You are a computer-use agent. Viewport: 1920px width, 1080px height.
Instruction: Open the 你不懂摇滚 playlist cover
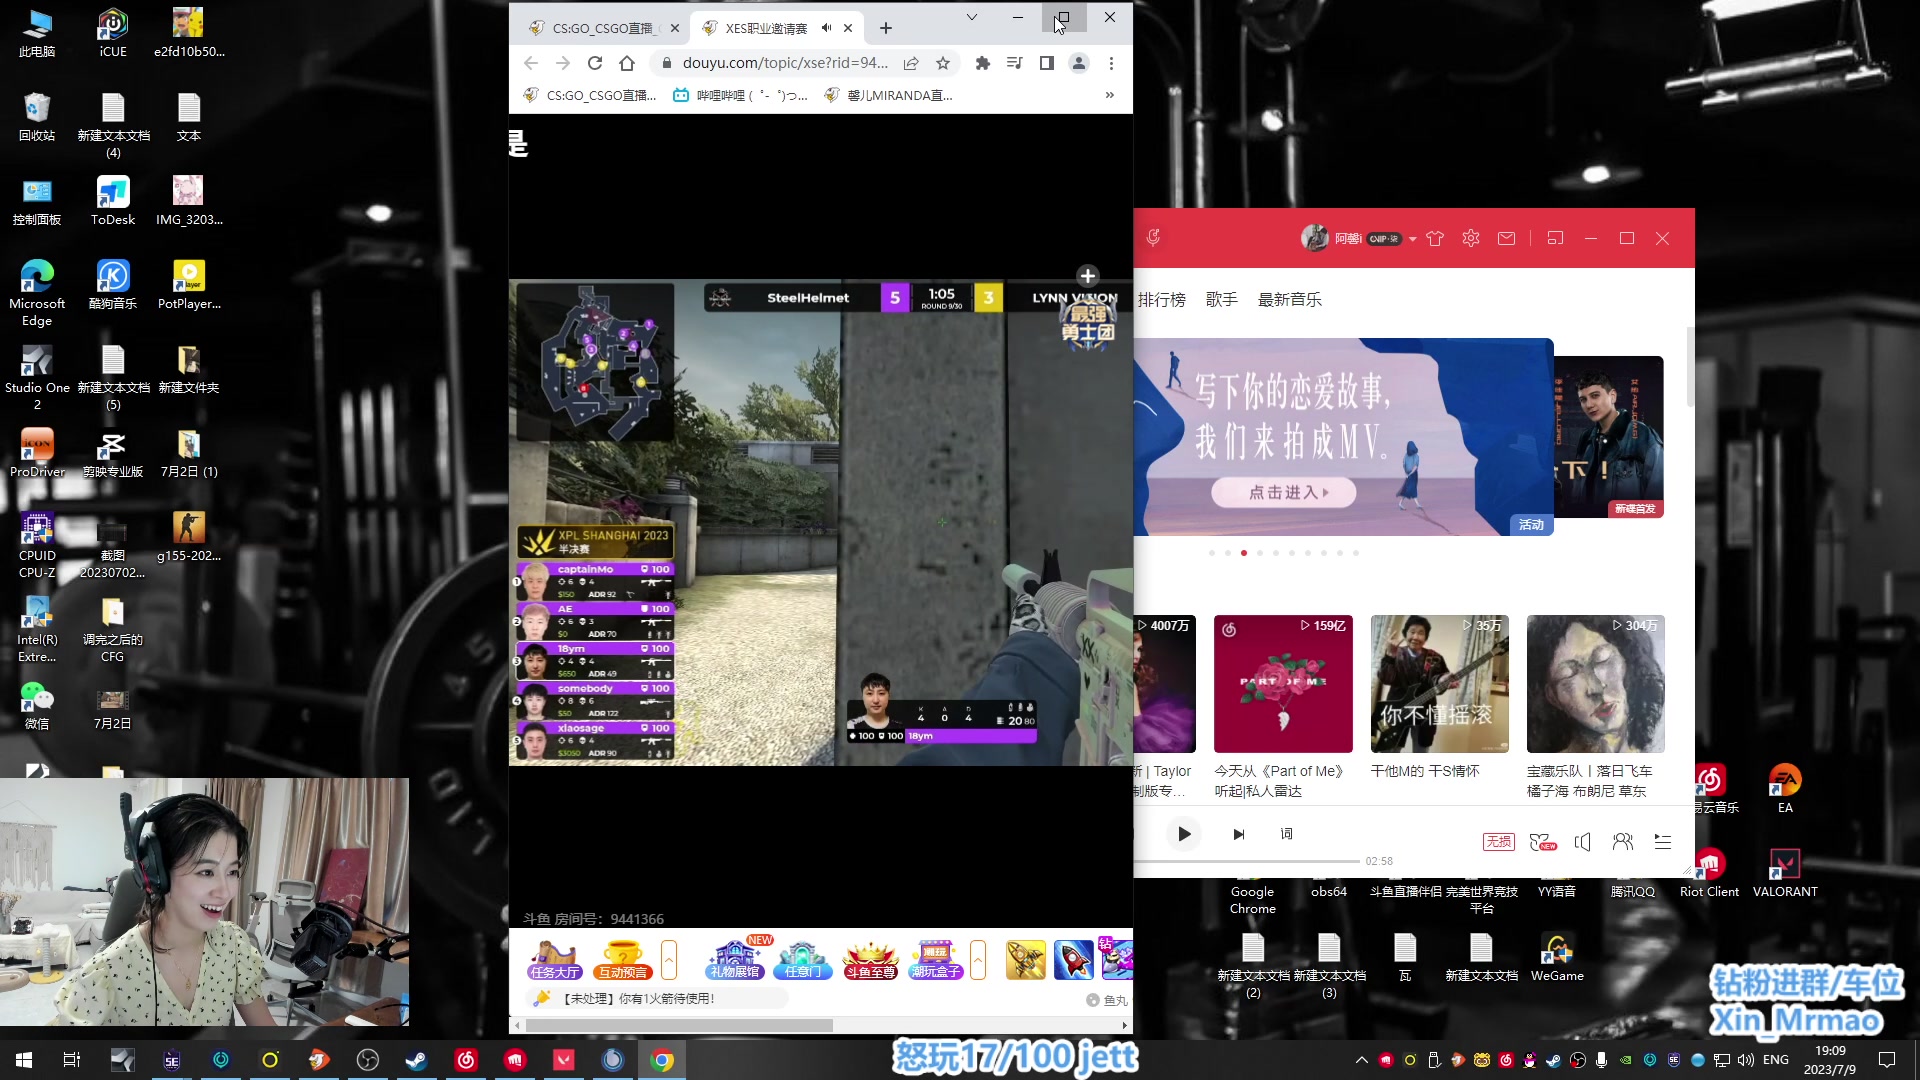(x=1439, y=684)
